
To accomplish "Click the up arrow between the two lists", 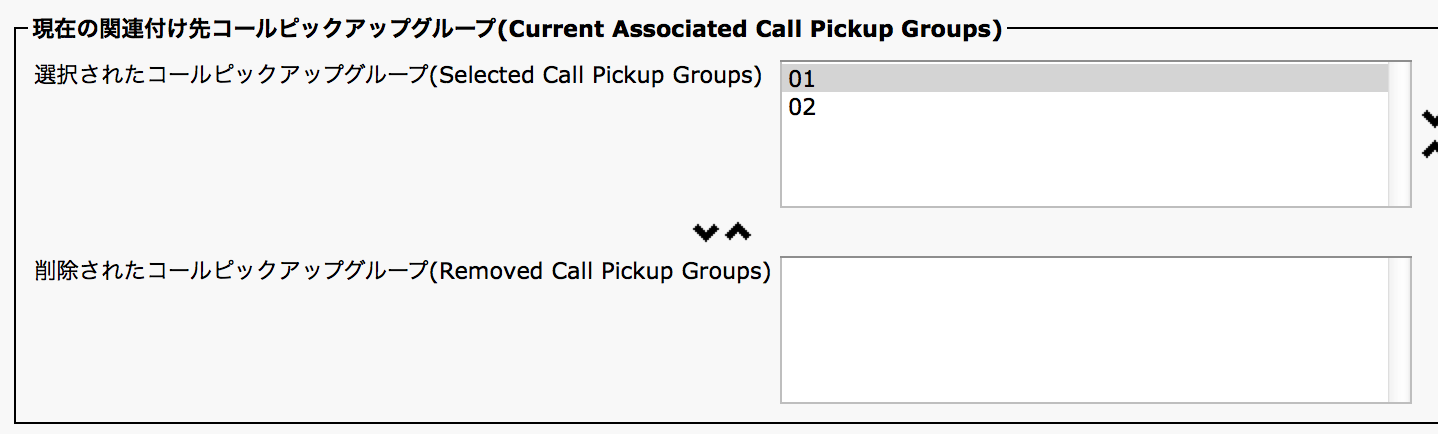I will pos(737,233).
